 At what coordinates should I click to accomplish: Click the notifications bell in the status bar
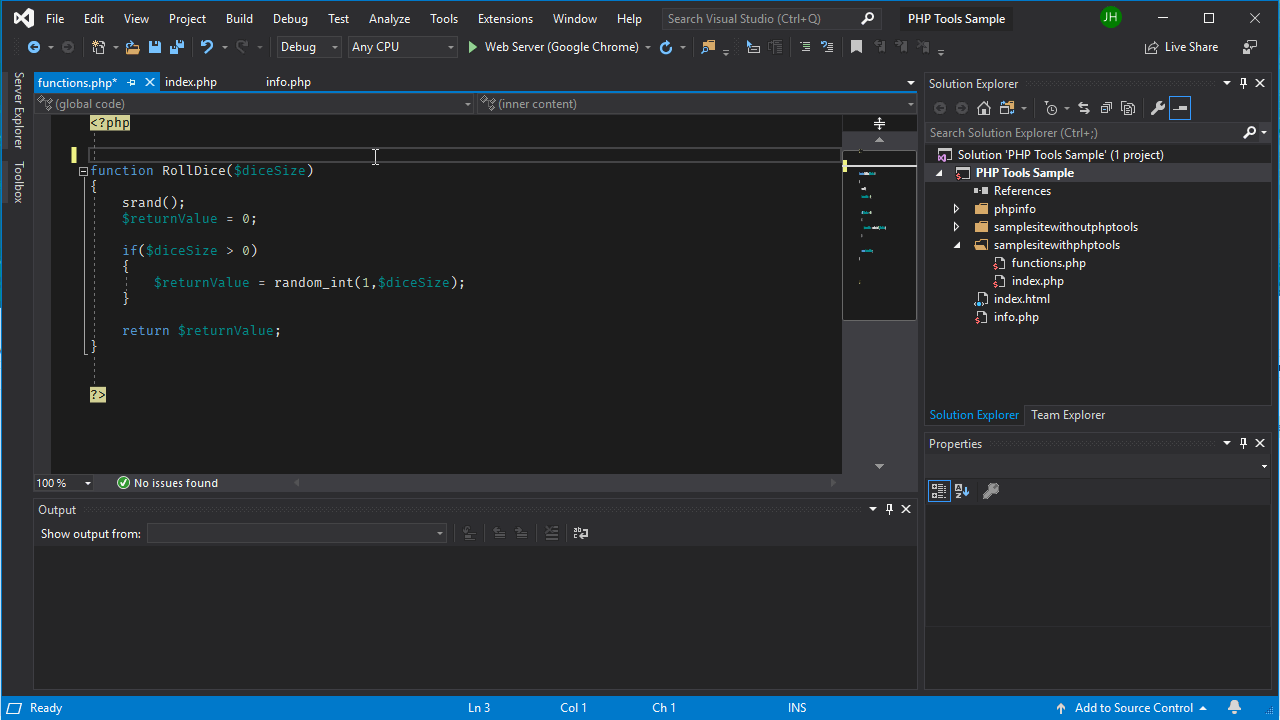[1235, 707]
